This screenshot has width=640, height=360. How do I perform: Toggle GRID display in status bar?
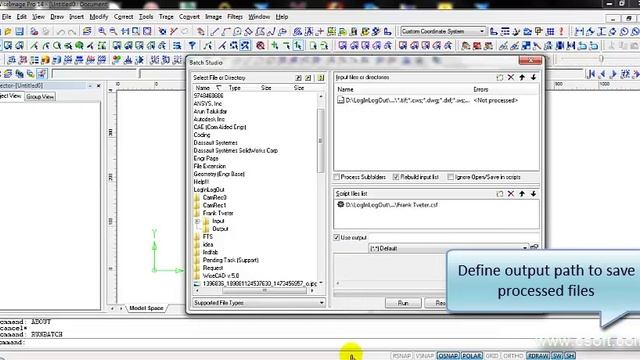(492, 356)
